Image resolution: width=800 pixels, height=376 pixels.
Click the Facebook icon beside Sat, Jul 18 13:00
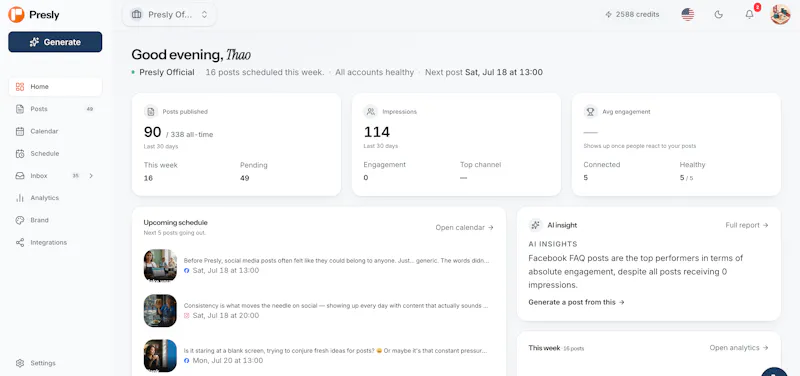[187, 270]
